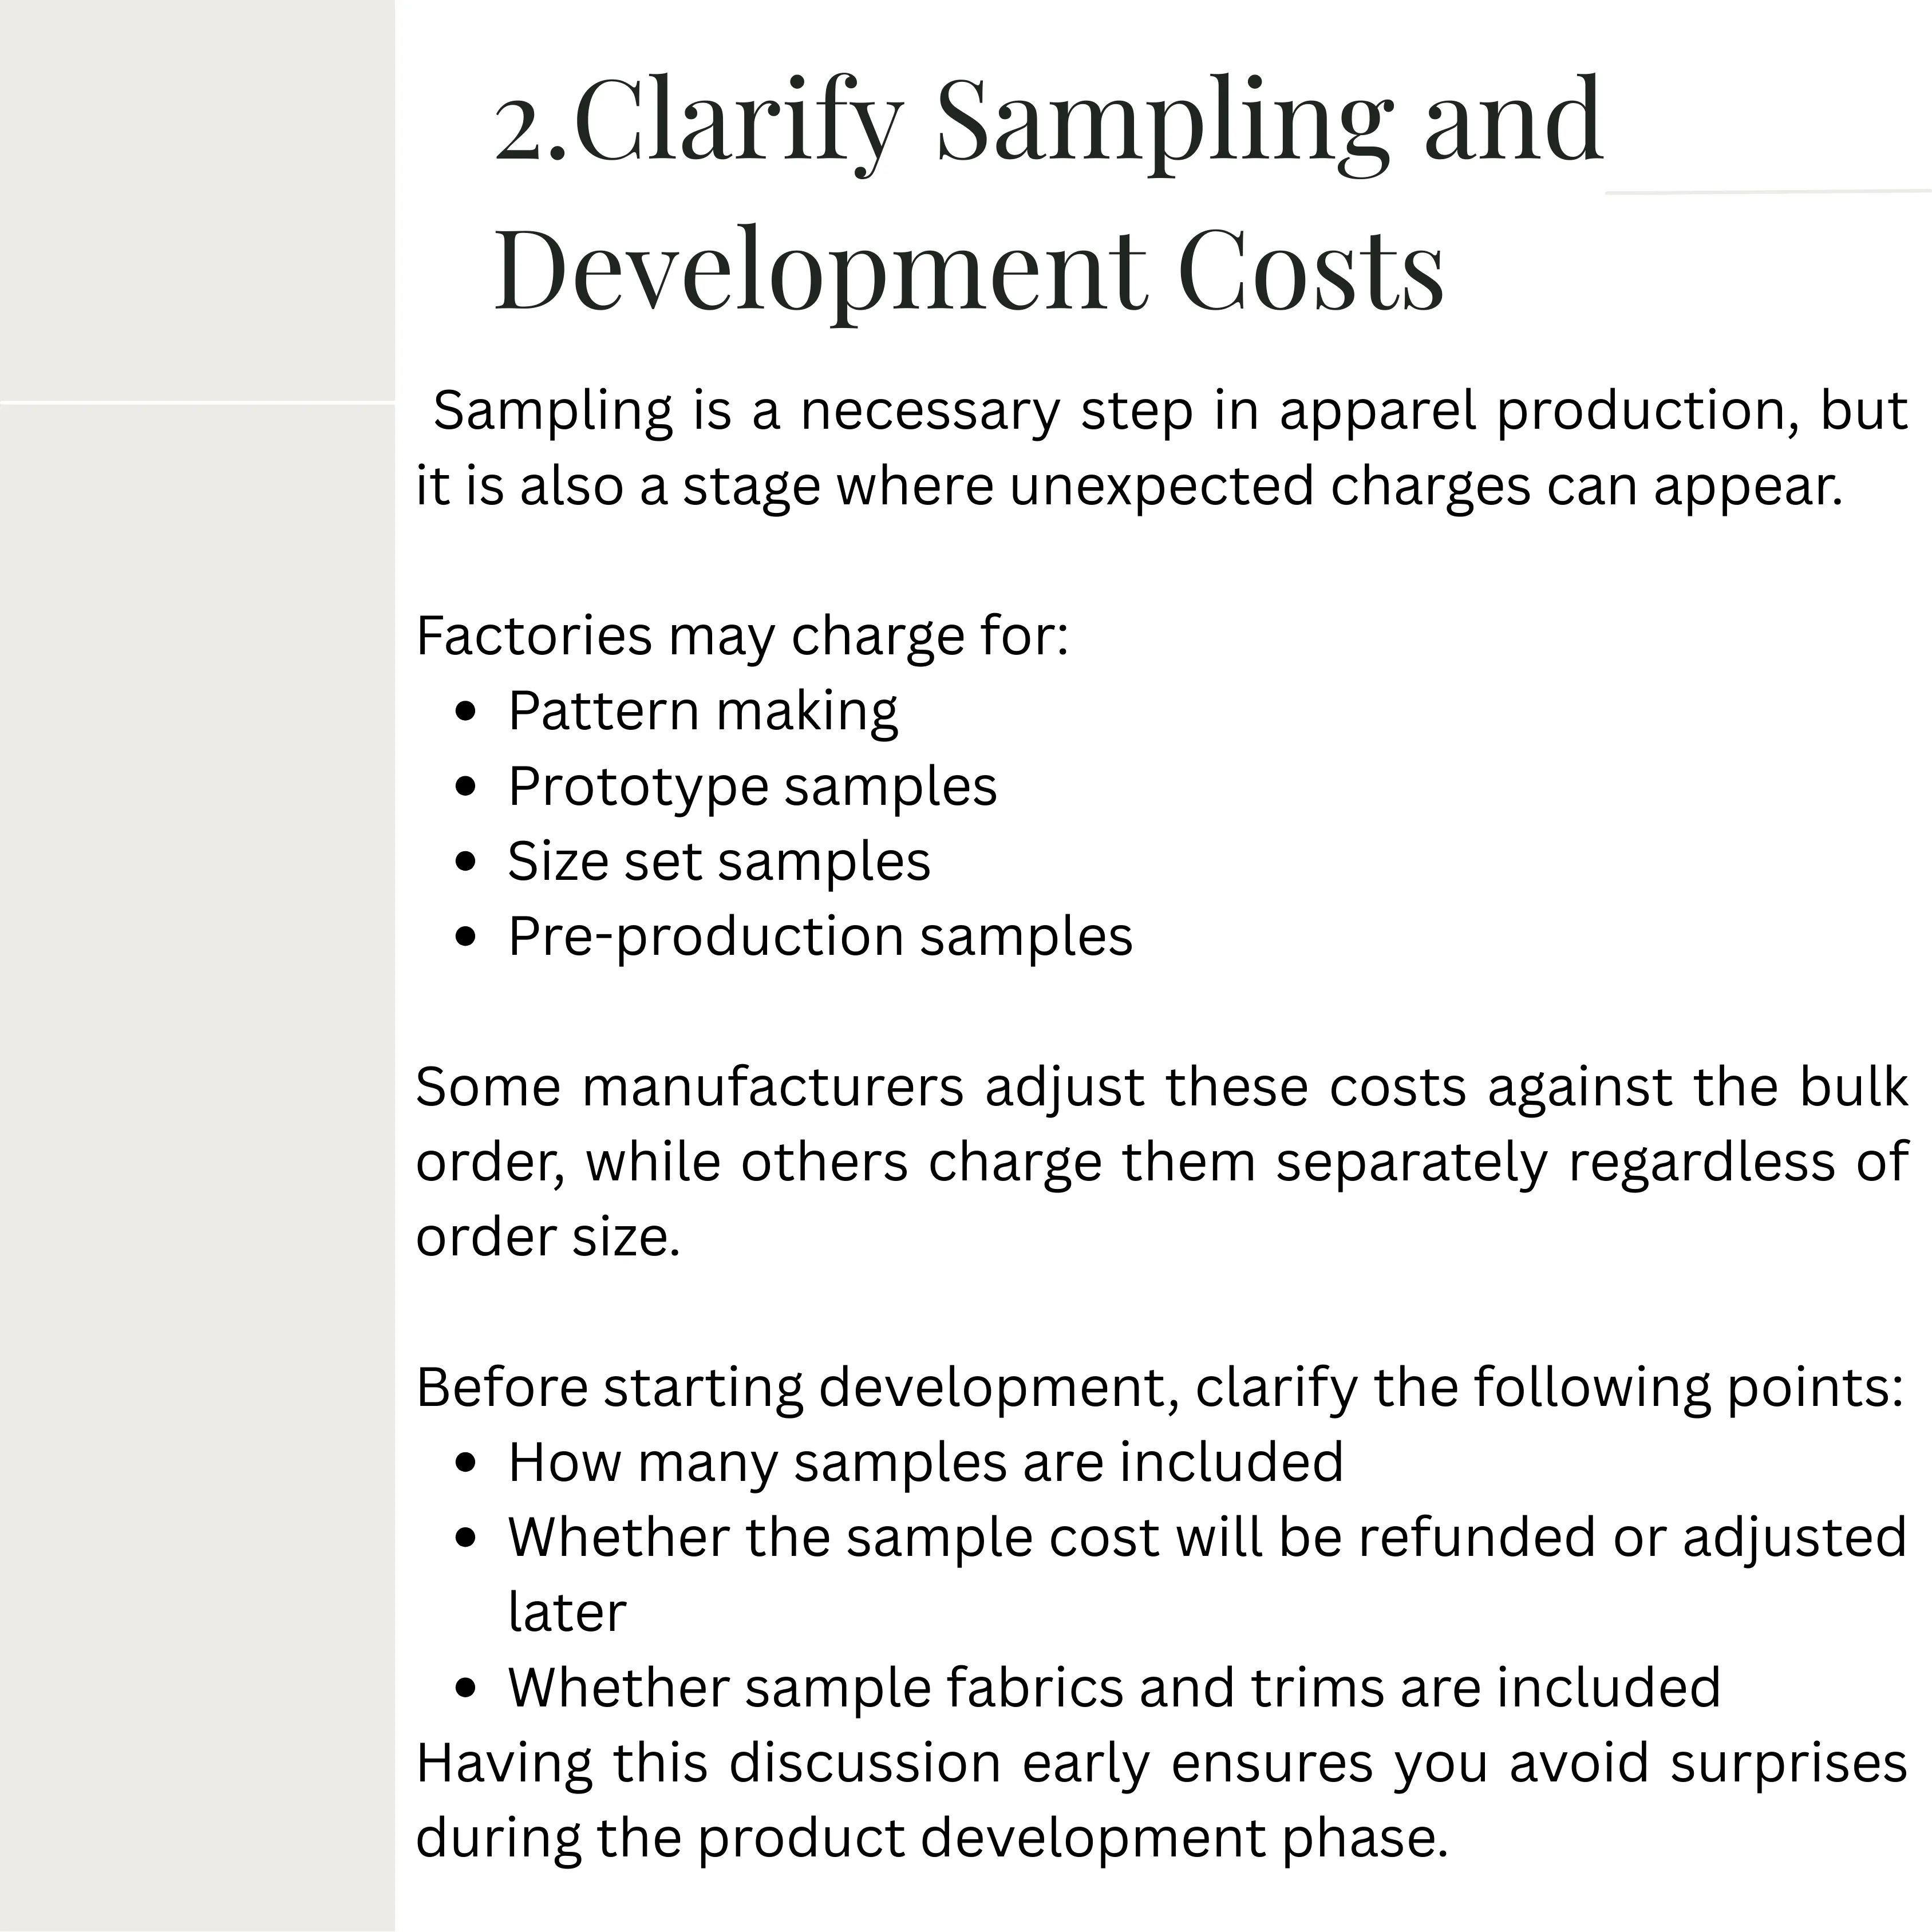Image resolution: width=1932 pixels, height=1932 pixels.
Task: Select the "Prototype samples" list item
Action: (752, 786)
